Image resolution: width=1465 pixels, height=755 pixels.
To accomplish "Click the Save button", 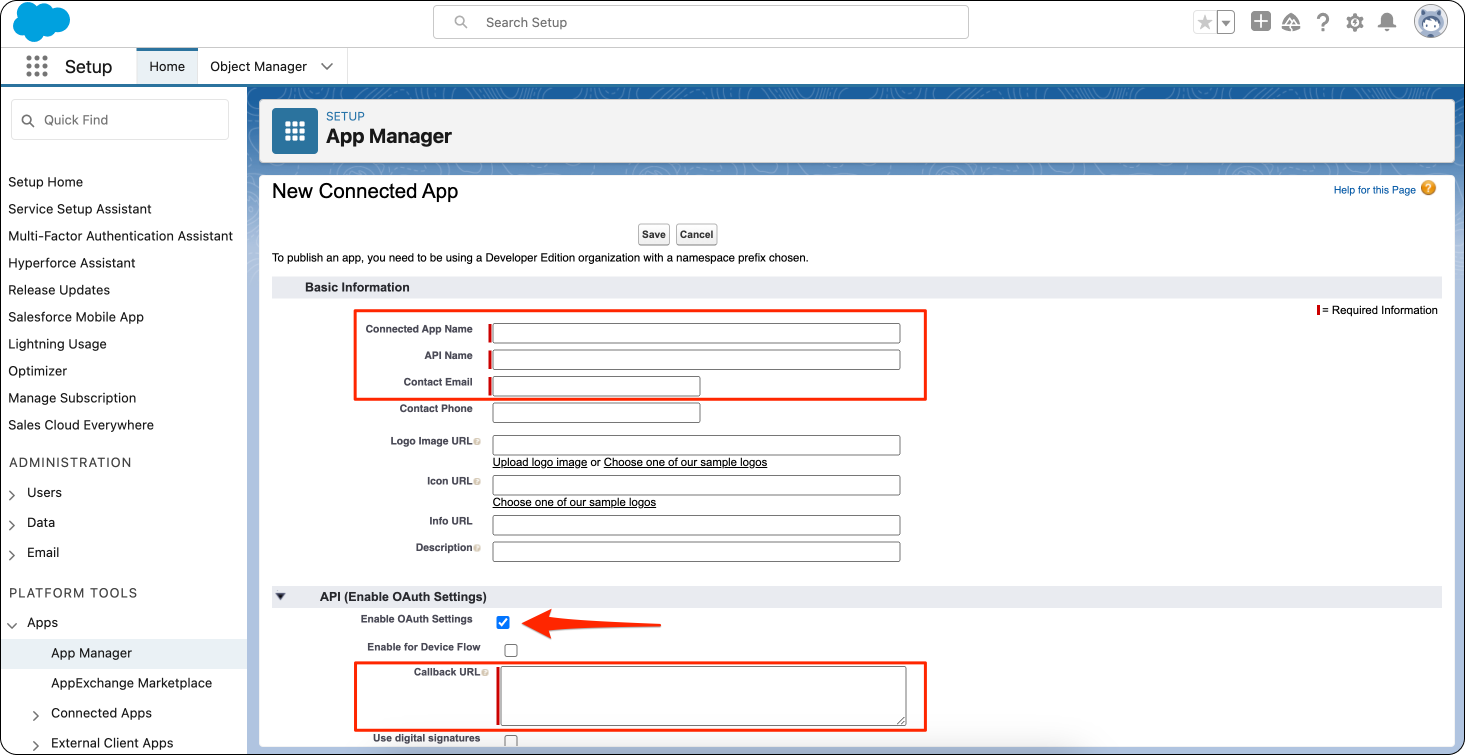I will 654,234.
